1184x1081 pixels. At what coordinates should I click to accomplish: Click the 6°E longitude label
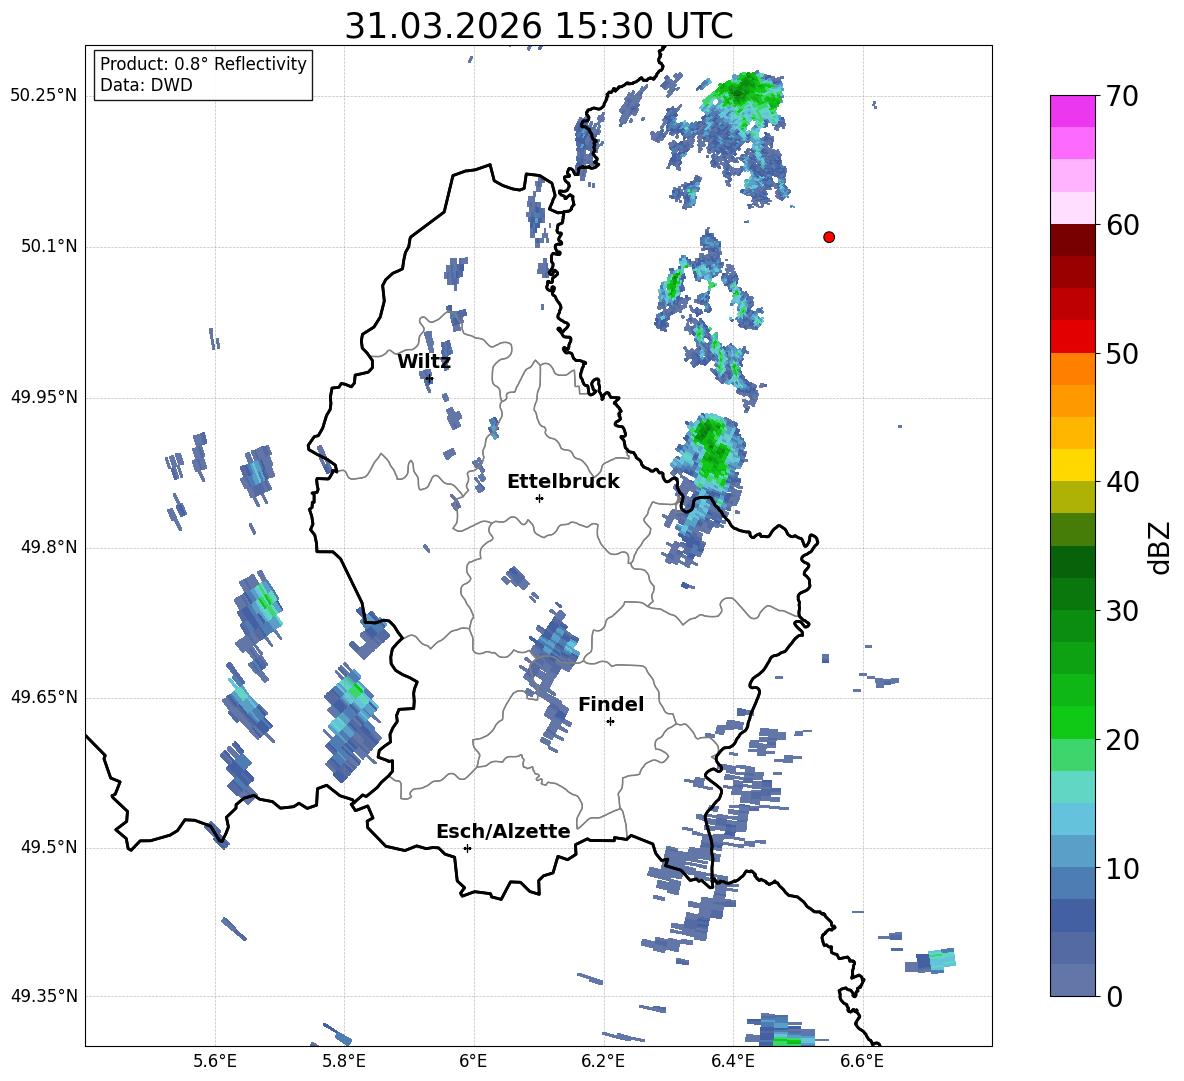[473, 1062]
